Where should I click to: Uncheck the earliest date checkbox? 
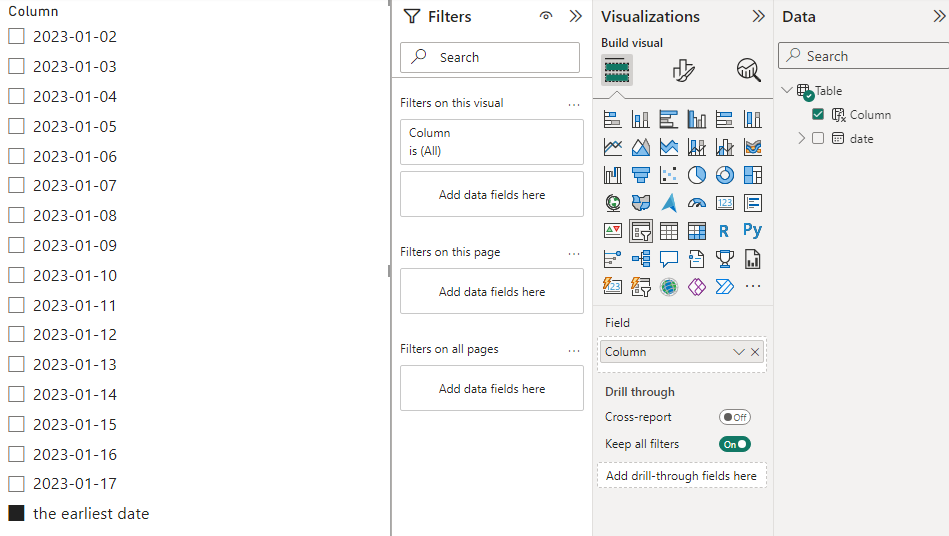pos(16,513)
